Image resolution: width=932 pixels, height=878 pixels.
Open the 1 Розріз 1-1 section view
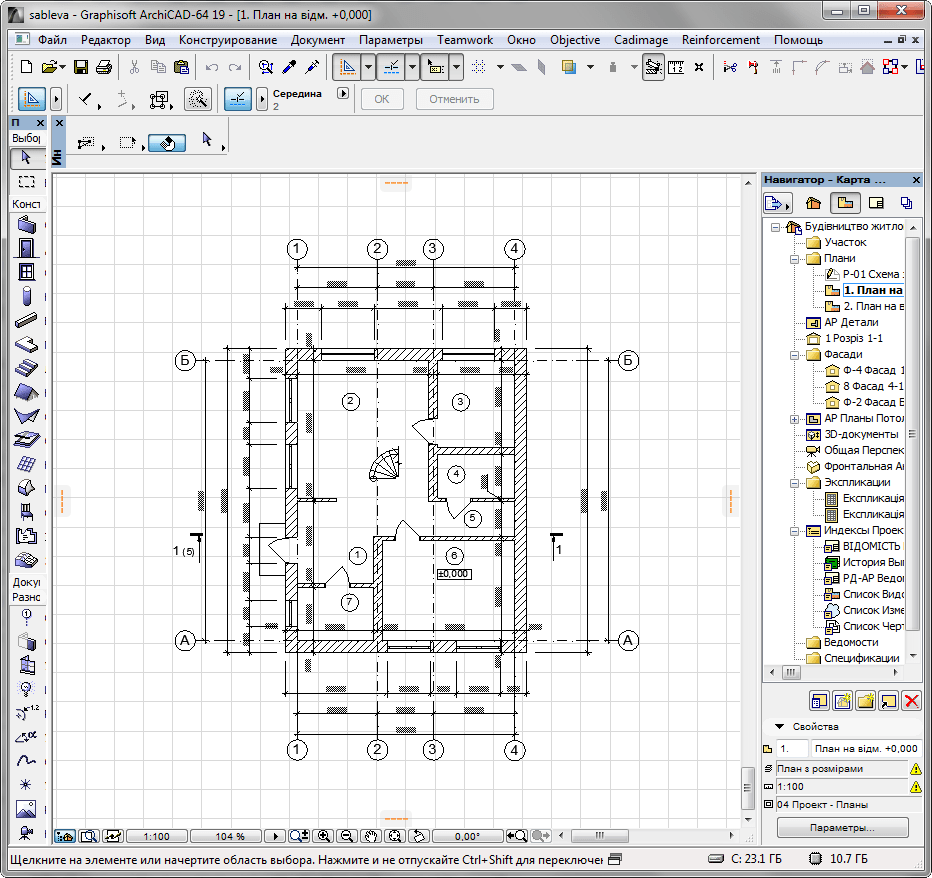(850, 338)
